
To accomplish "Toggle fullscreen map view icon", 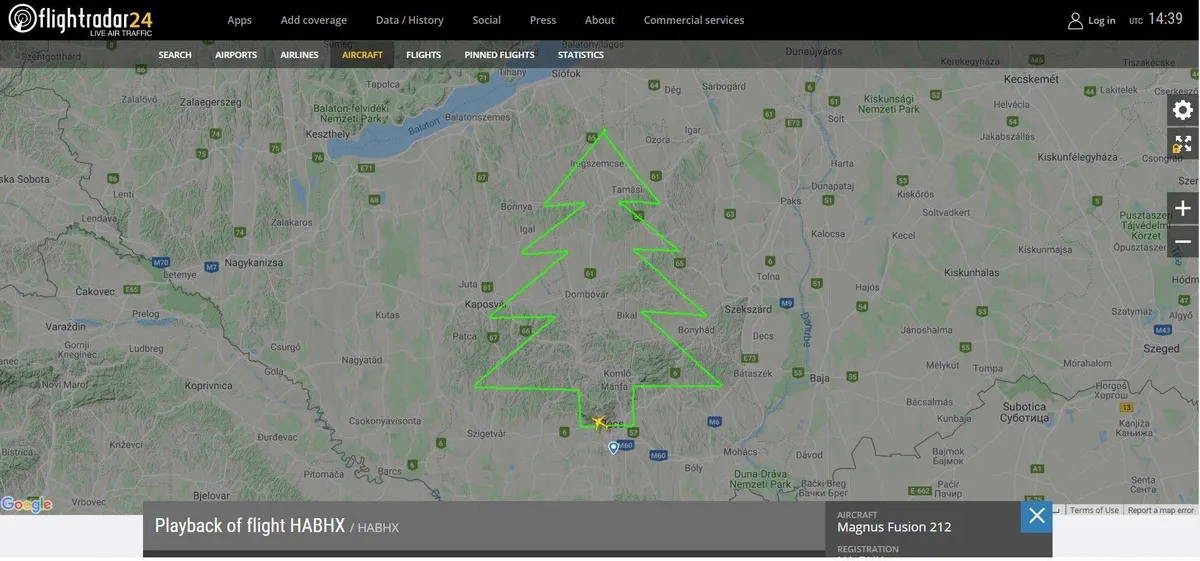I will click(1182, 144).
